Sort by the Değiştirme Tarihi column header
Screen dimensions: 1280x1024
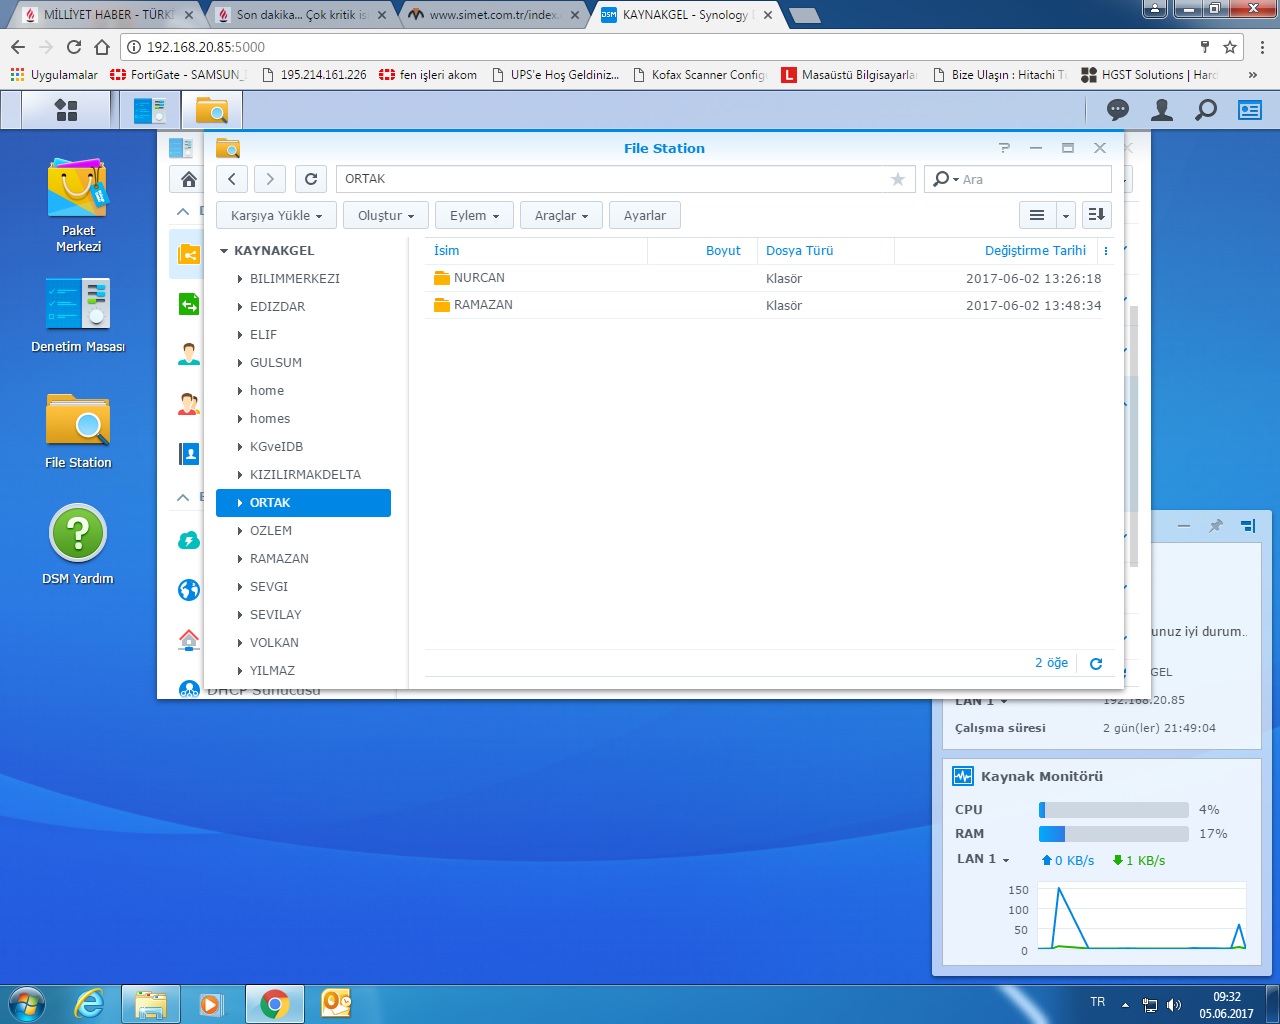point(1034,251)
